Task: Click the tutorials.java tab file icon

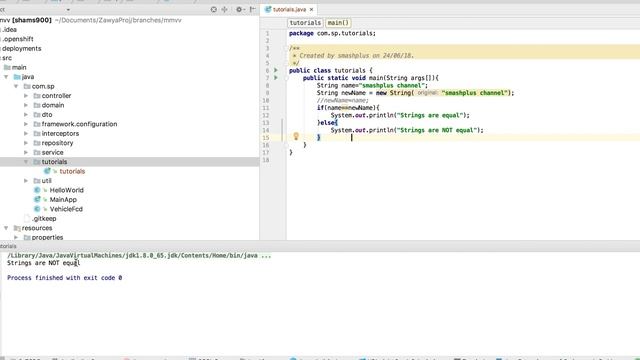Action: [x=268, y=9]
